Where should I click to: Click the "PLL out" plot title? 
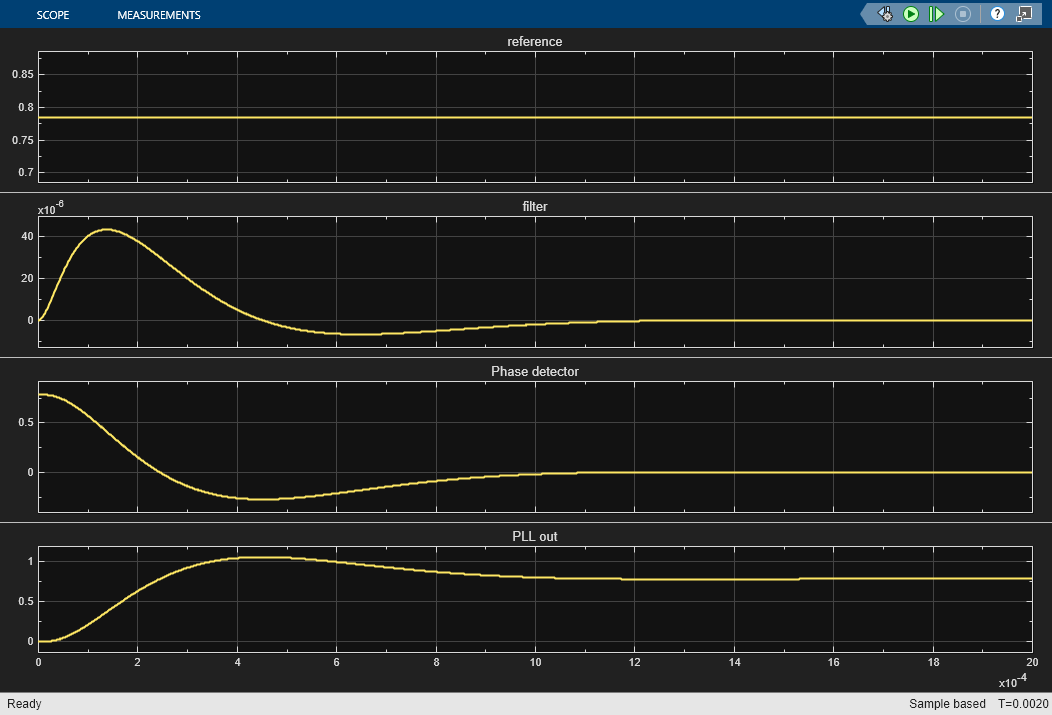[535, 536]
